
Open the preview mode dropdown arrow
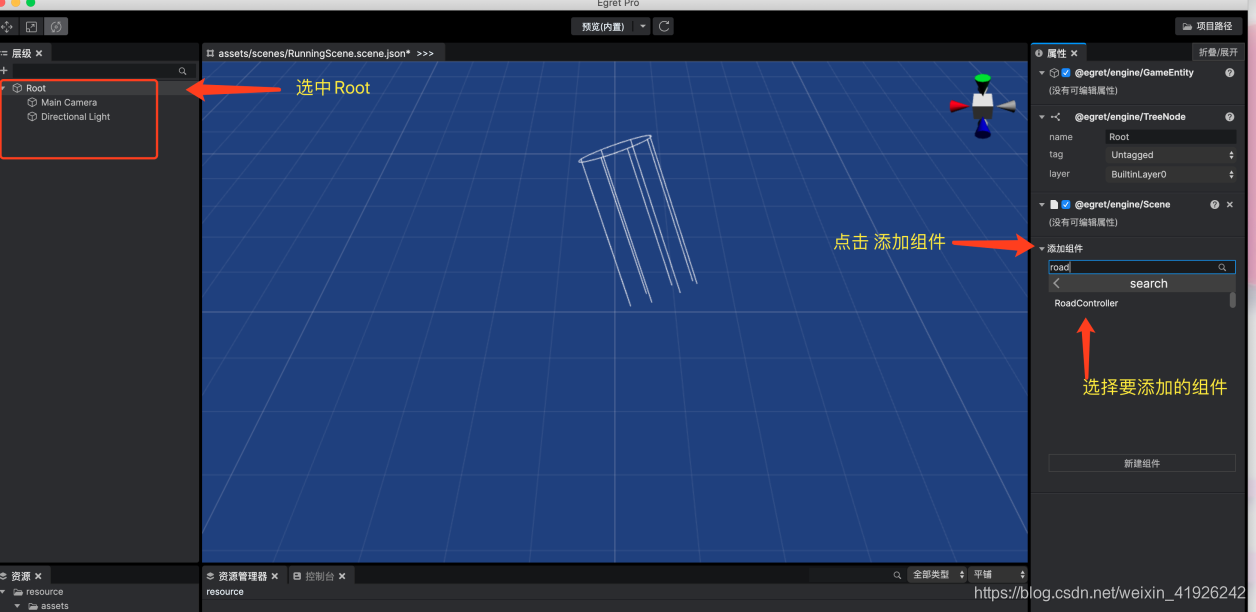pos(643,27)
